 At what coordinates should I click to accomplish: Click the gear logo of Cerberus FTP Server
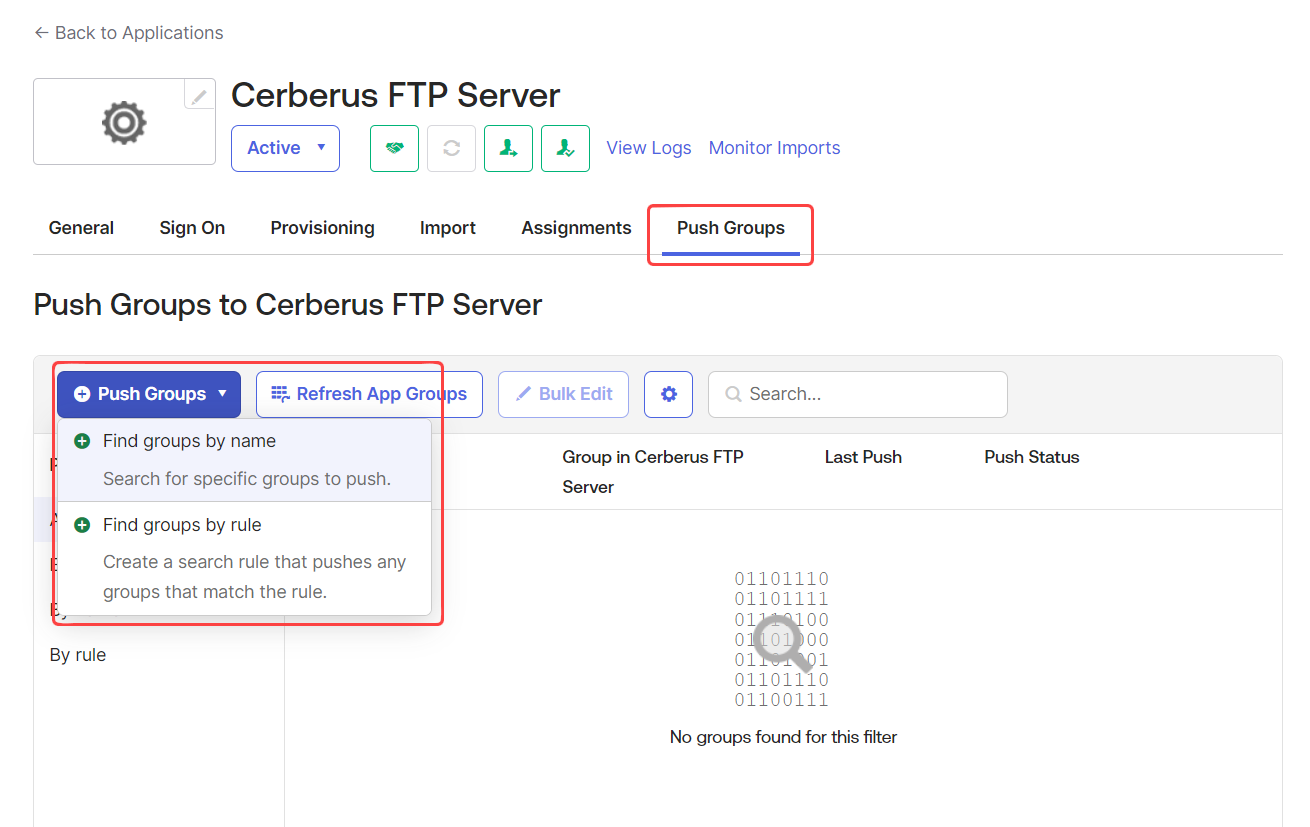click(x=124, y=123)
